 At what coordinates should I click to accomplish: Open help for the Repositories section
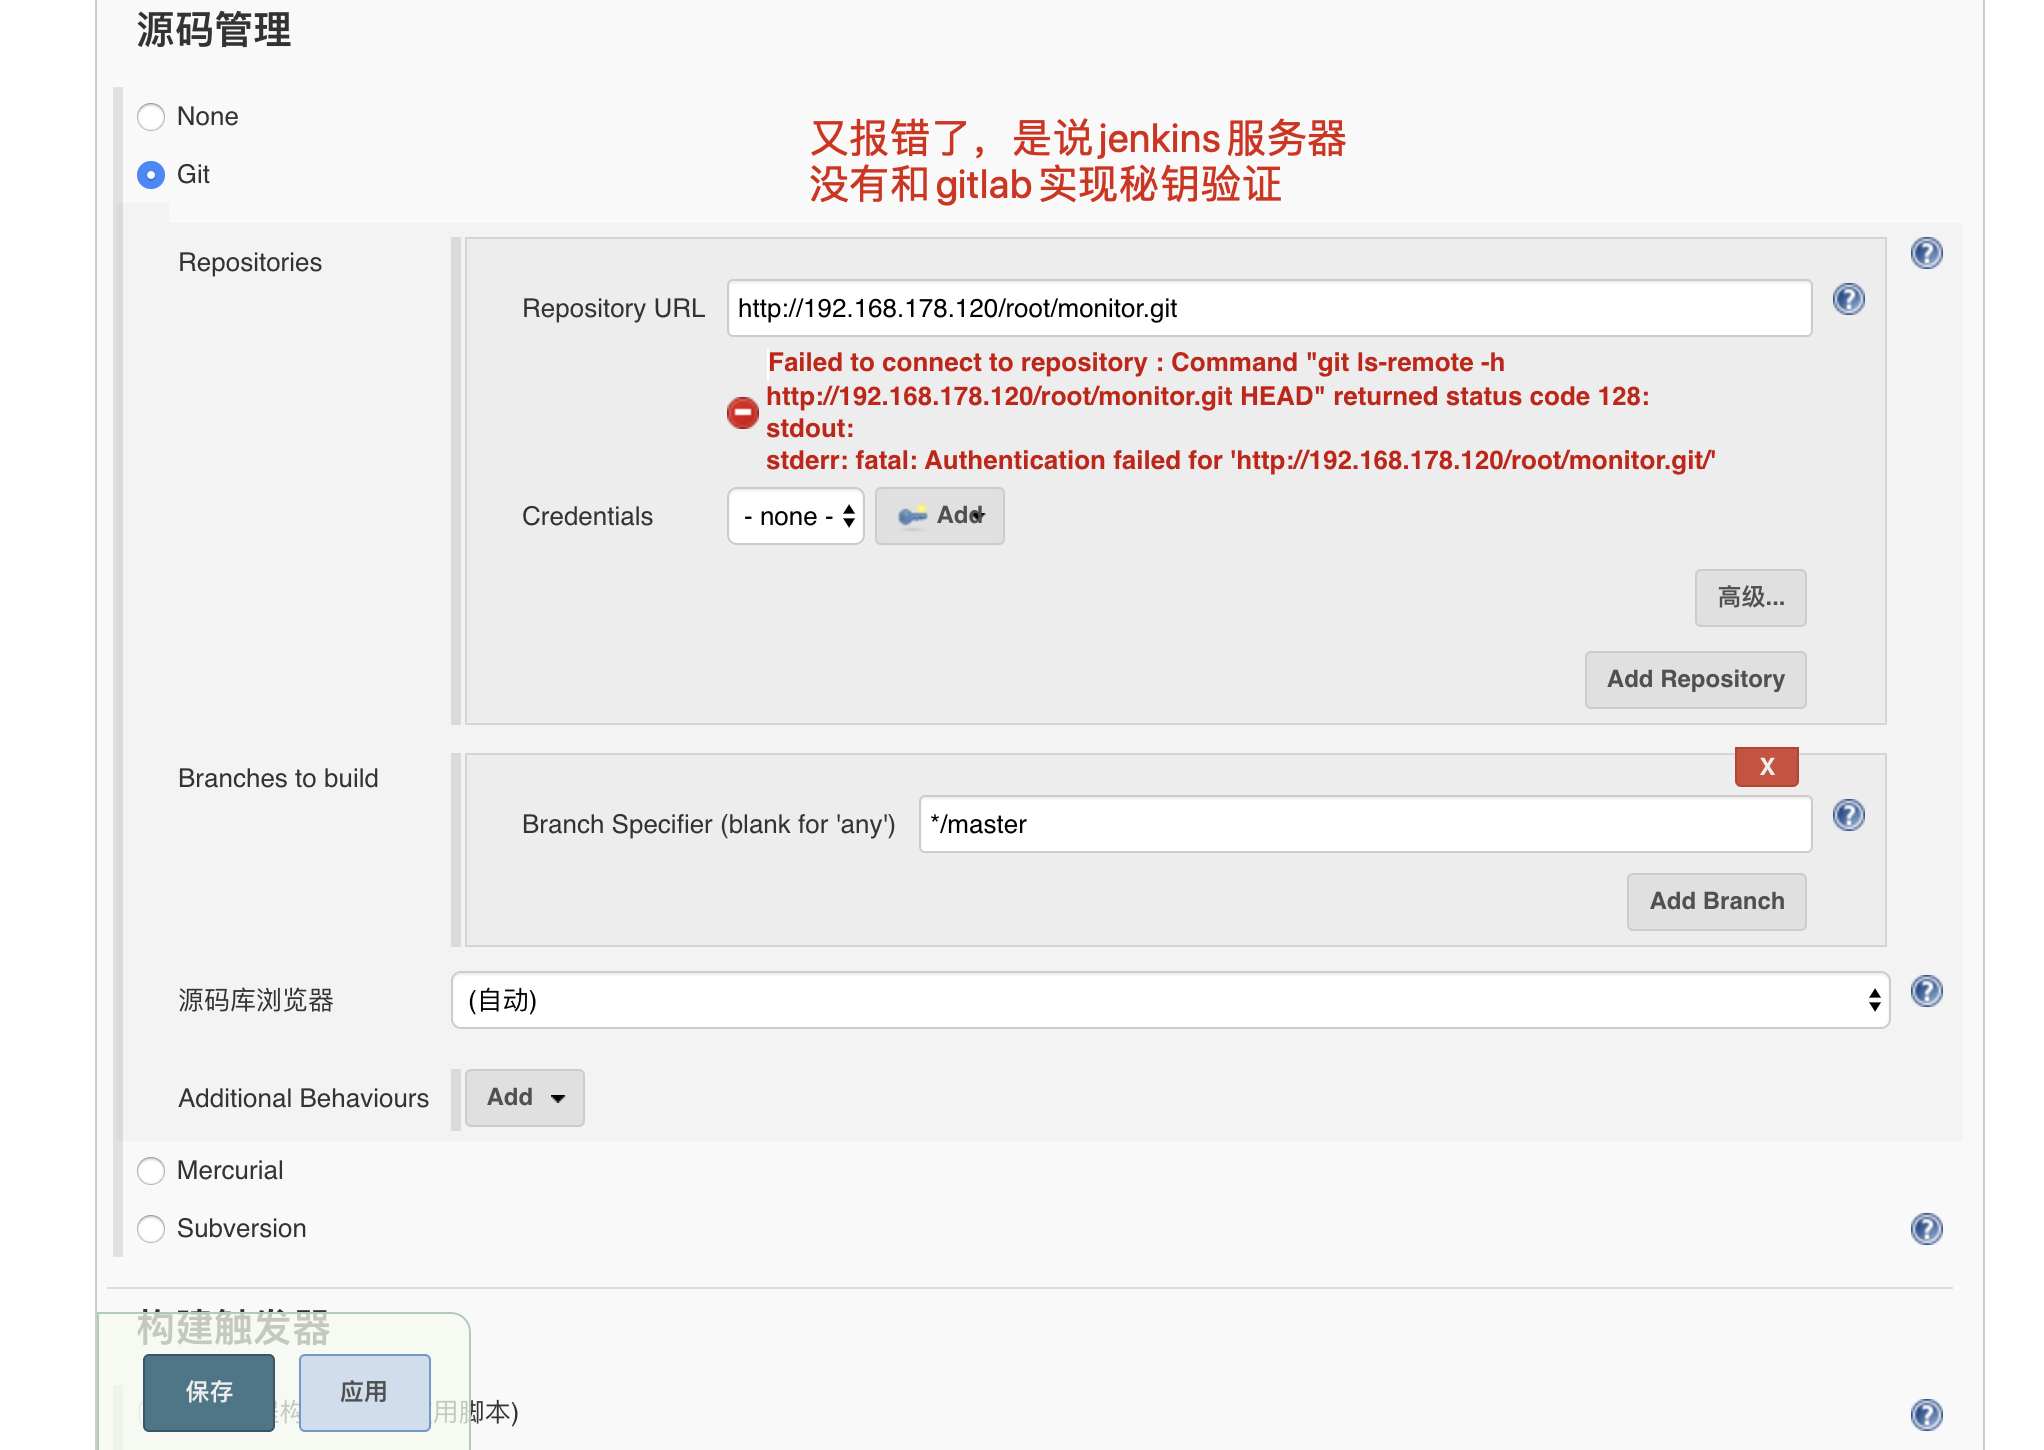(x=1926, y=253)
